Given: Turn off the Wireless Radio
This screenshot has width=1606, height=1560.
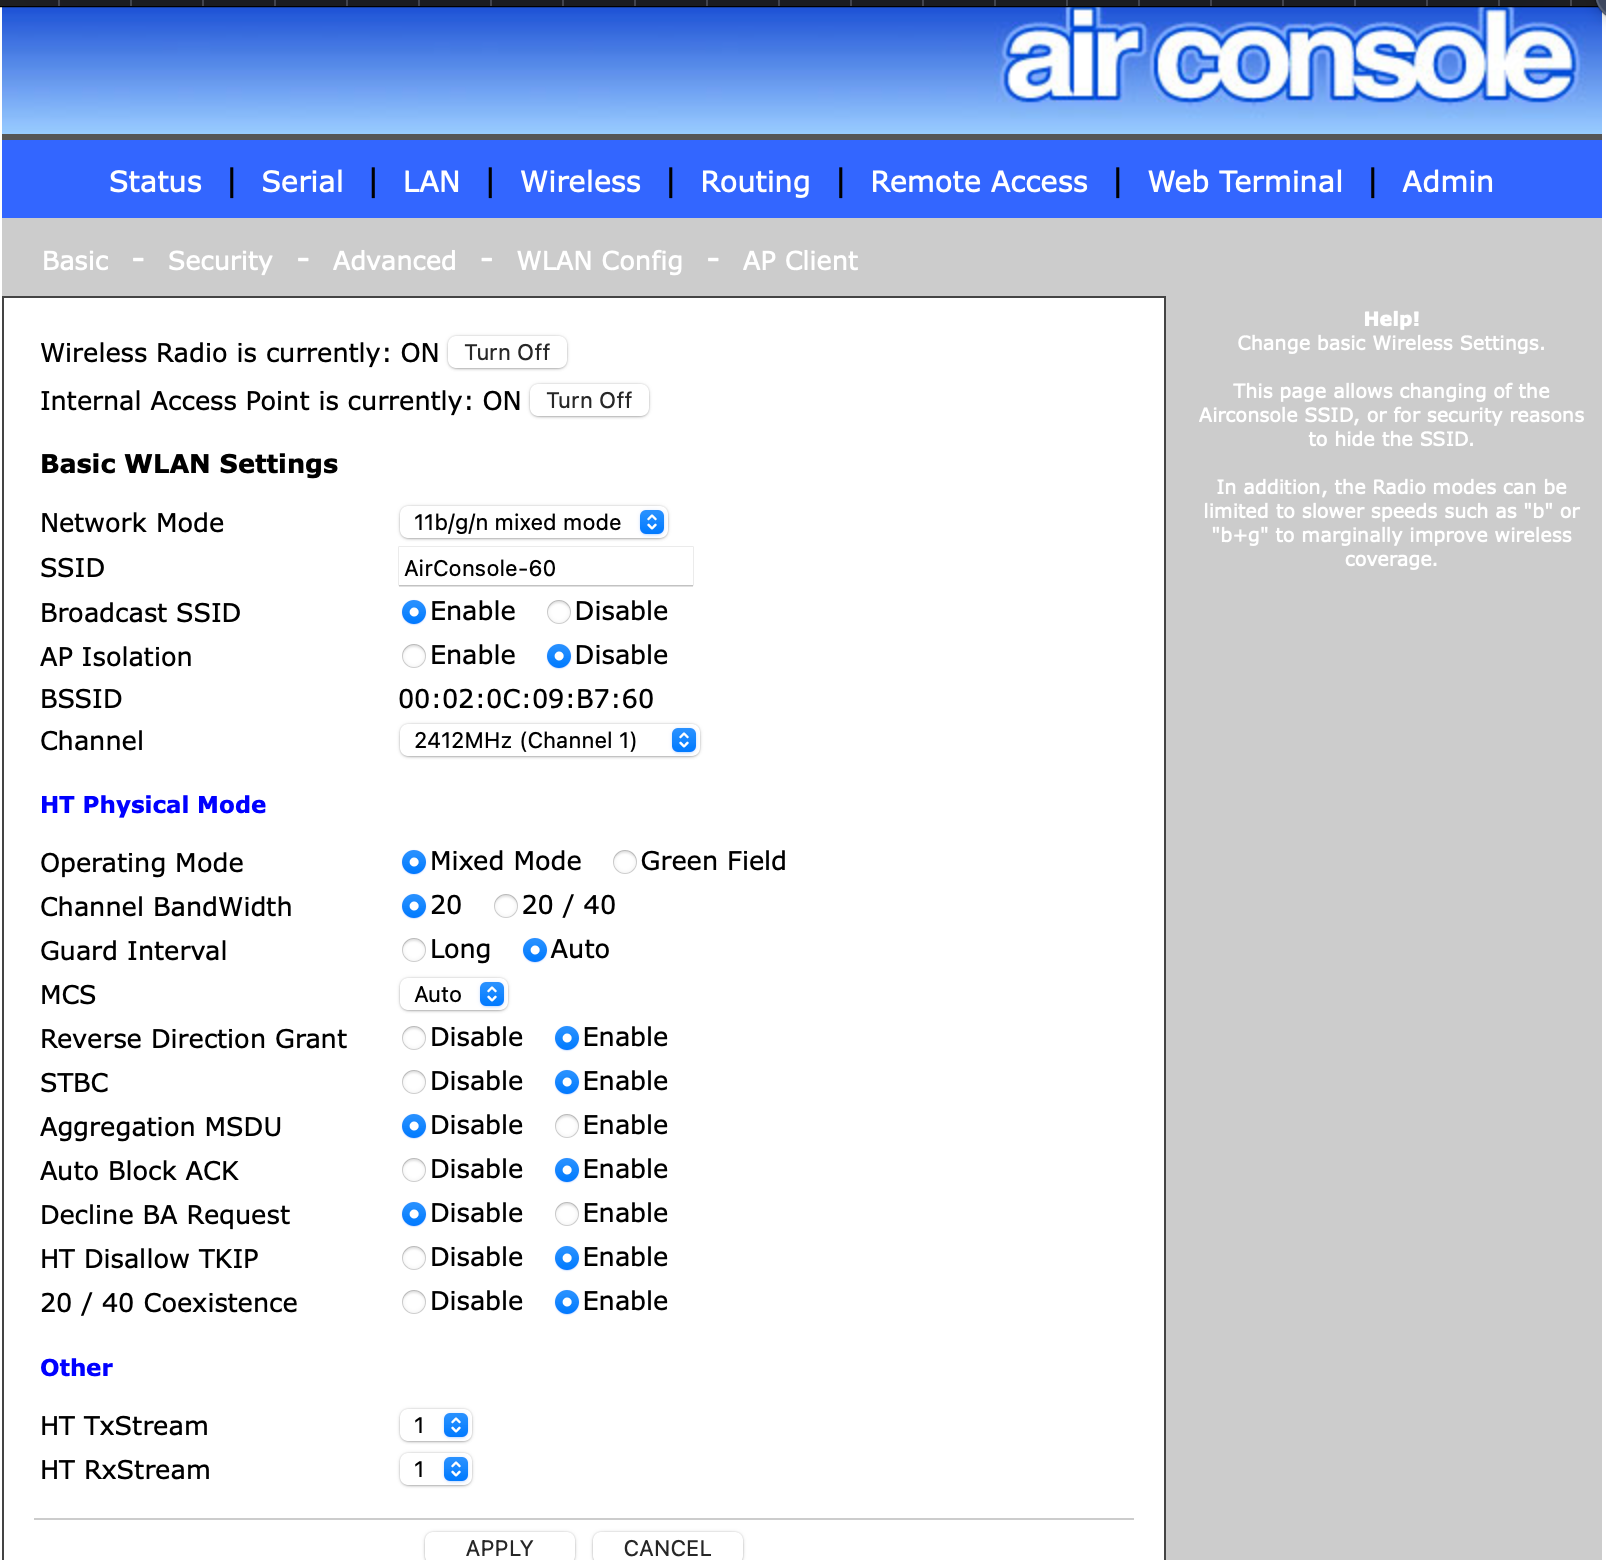Looking at the screenshot, I should click(507, 352).
